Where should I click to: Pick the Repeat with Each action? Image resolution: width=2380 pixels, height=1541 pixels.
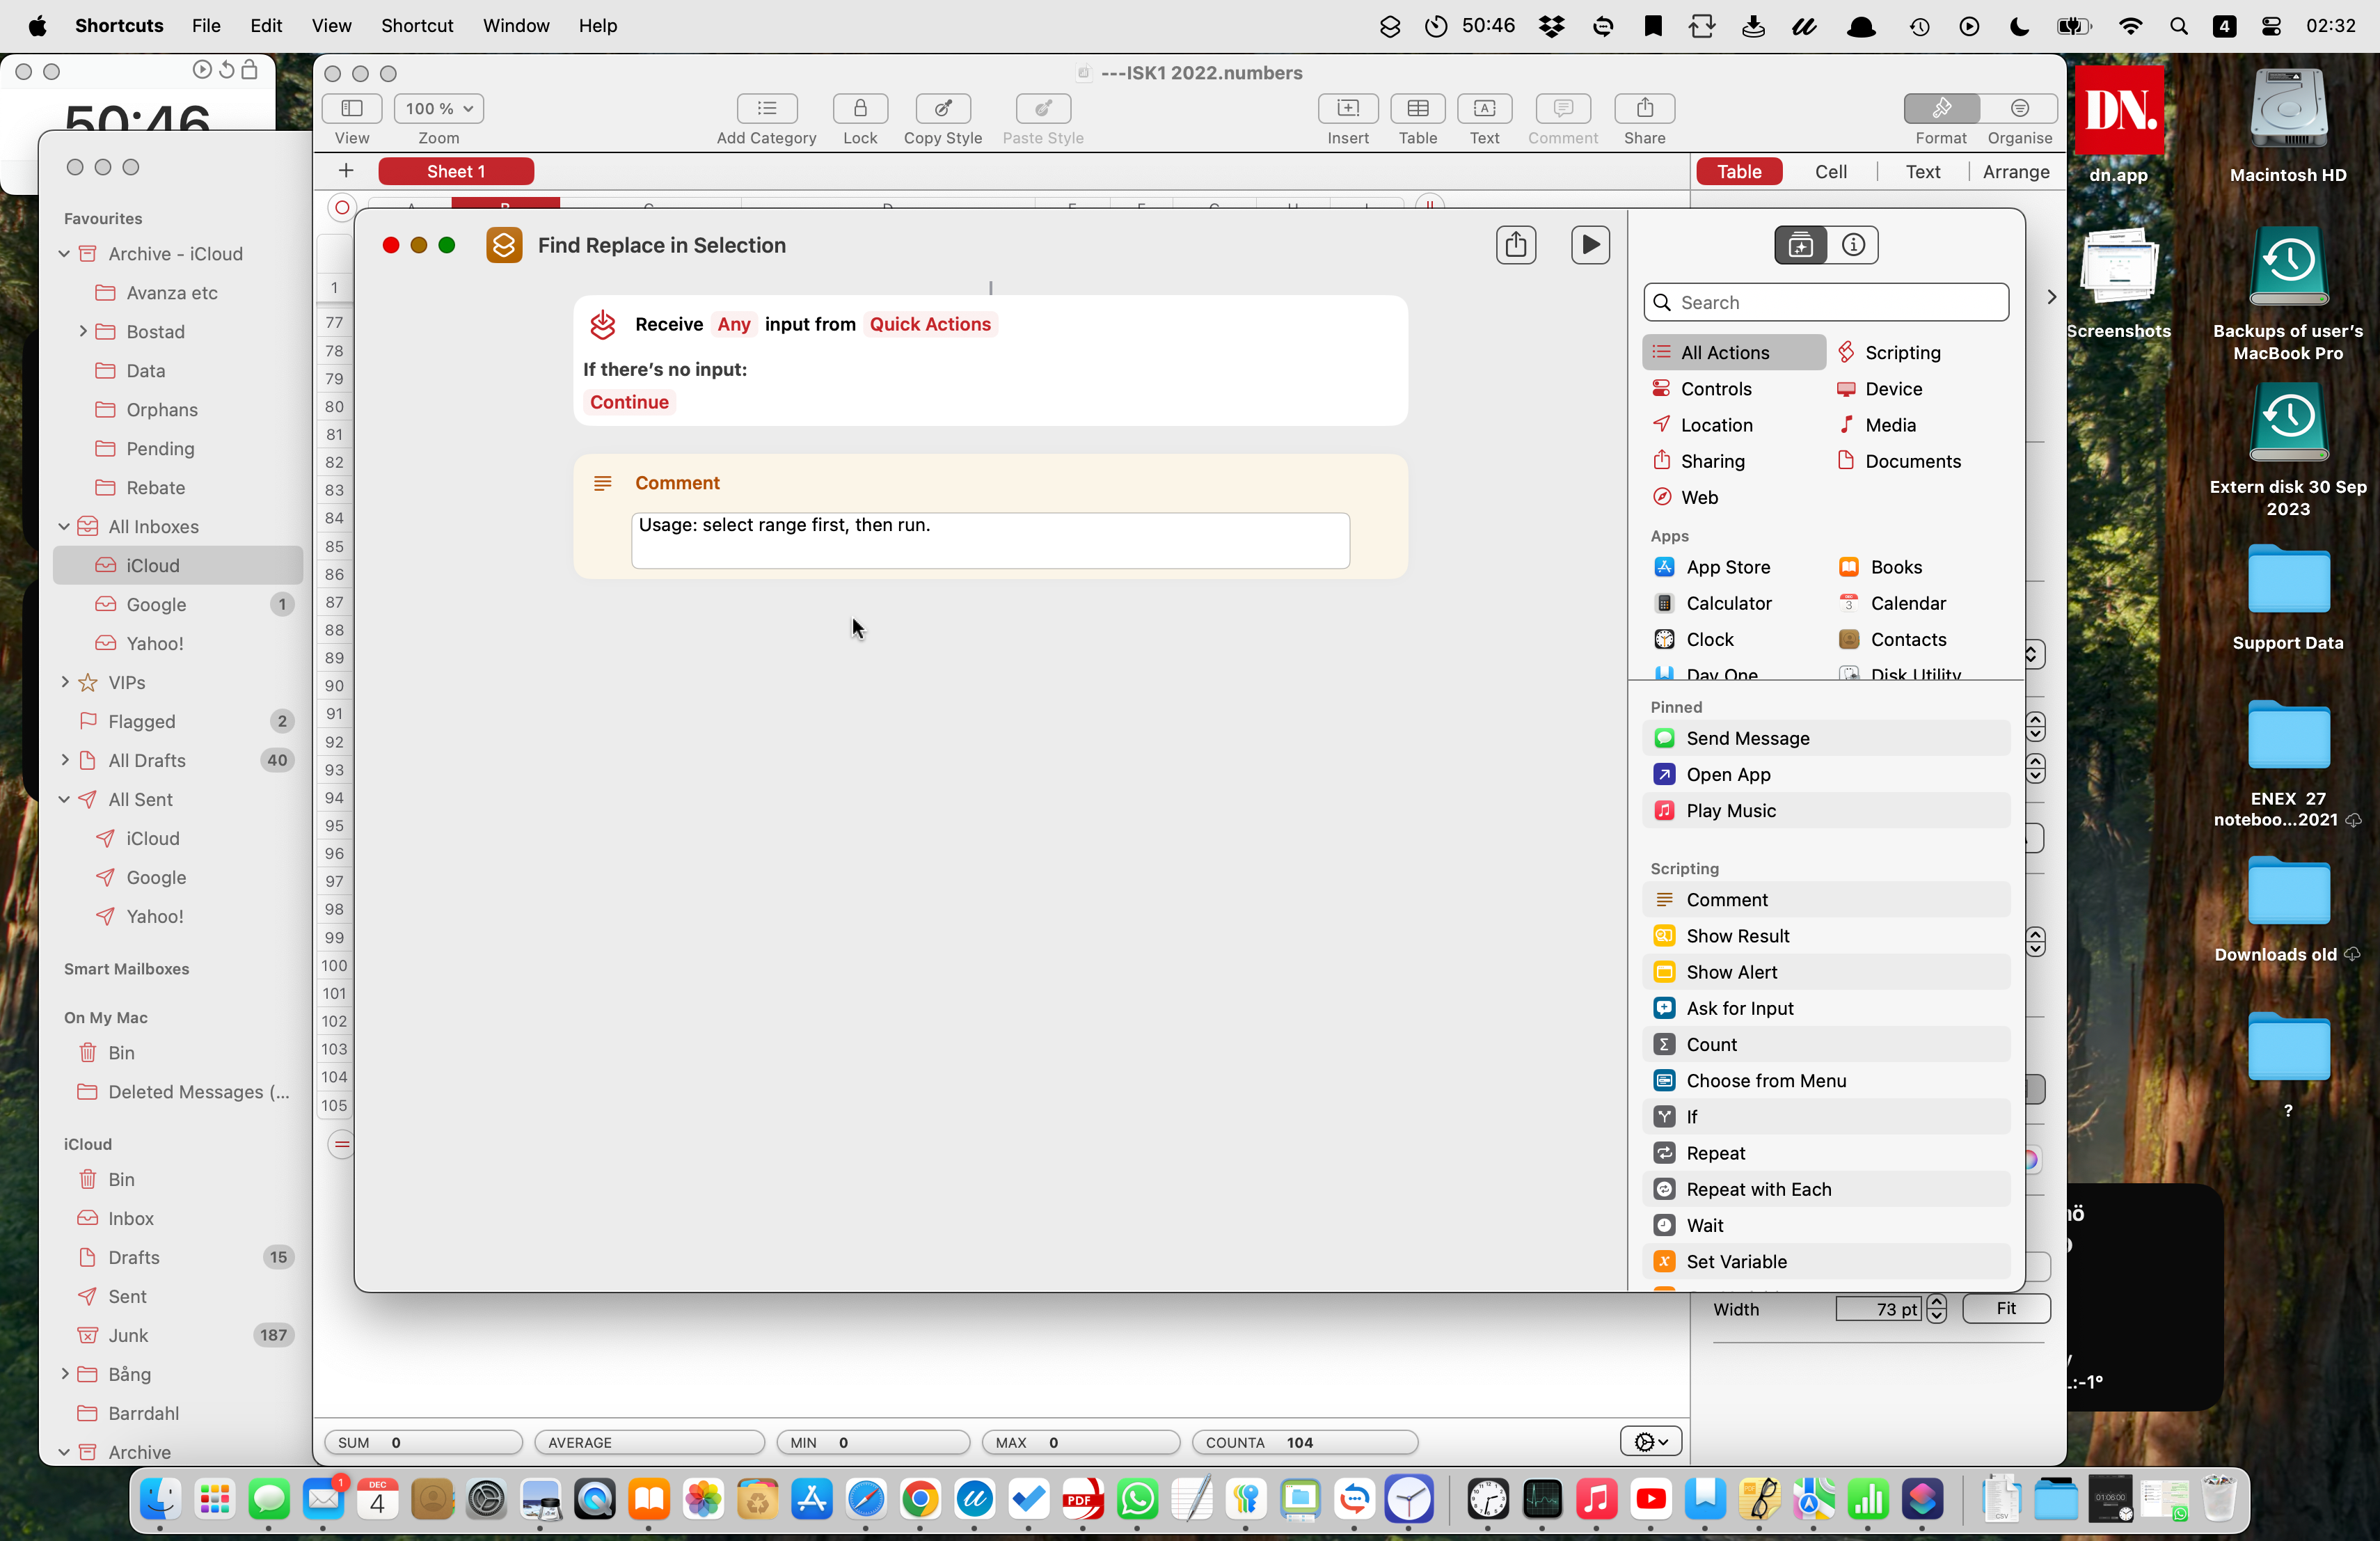coord(1758,1189)
